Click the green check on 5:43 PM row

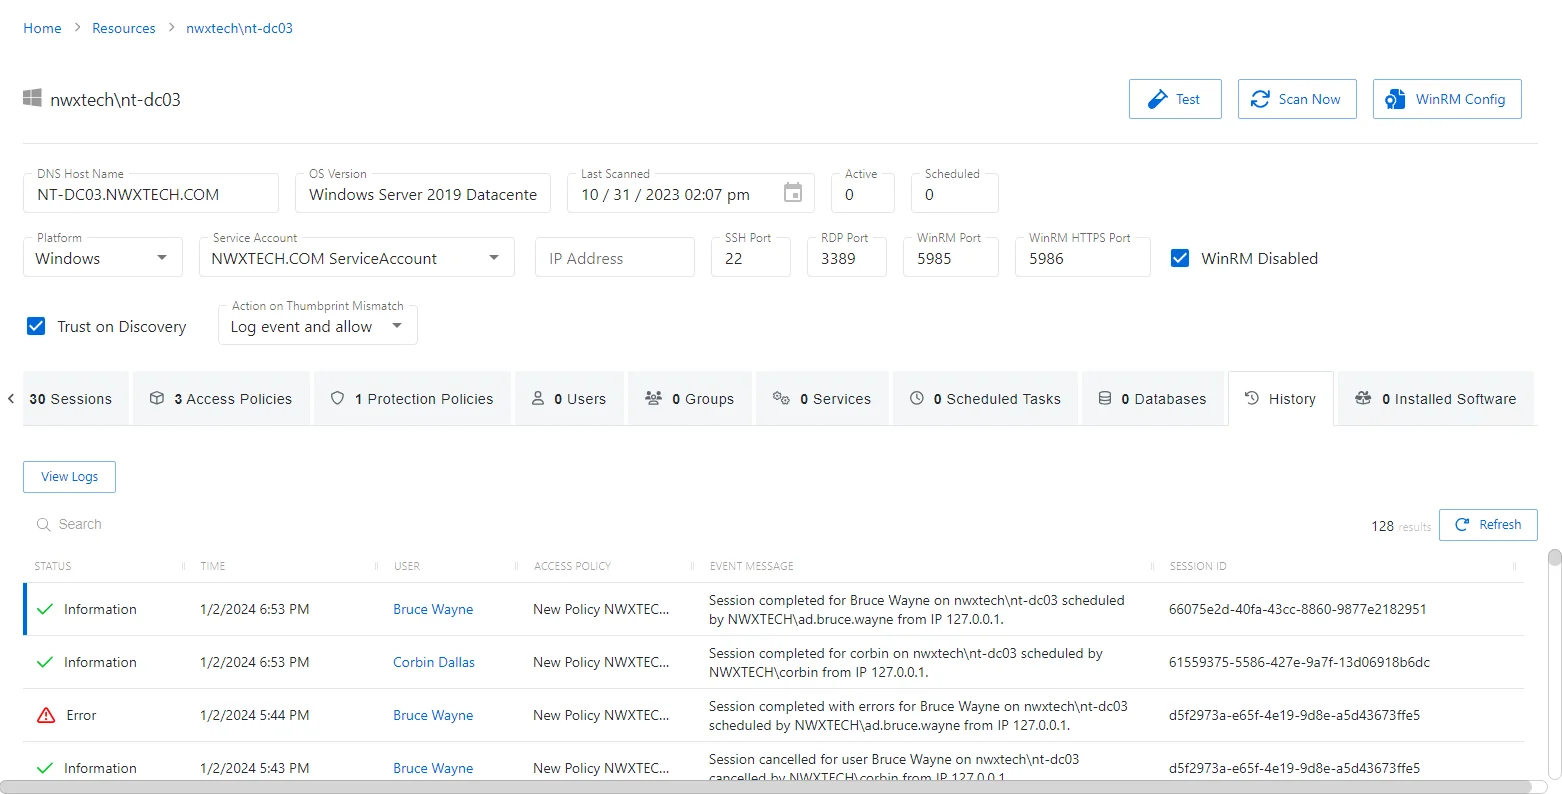coord(45,768)
